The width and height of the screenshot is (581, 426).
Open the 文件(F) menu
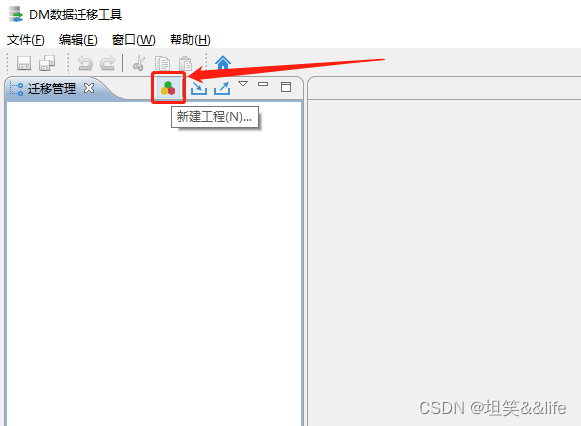26,39
